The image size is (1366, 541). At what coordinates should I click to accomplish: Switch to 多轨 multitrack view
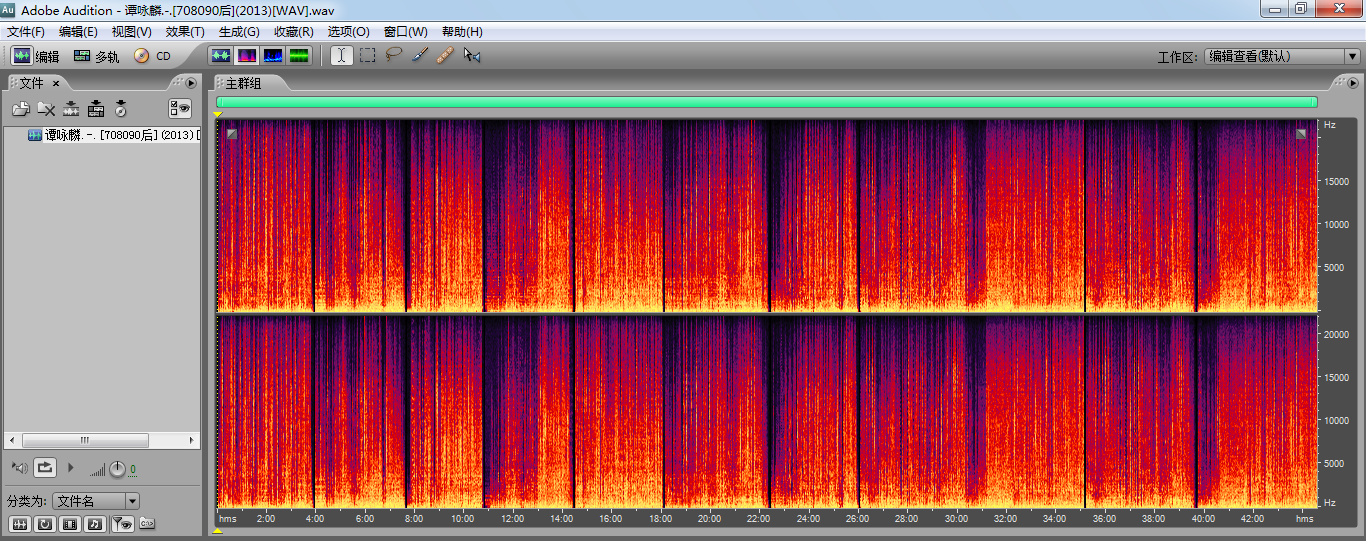pos(96,56)
